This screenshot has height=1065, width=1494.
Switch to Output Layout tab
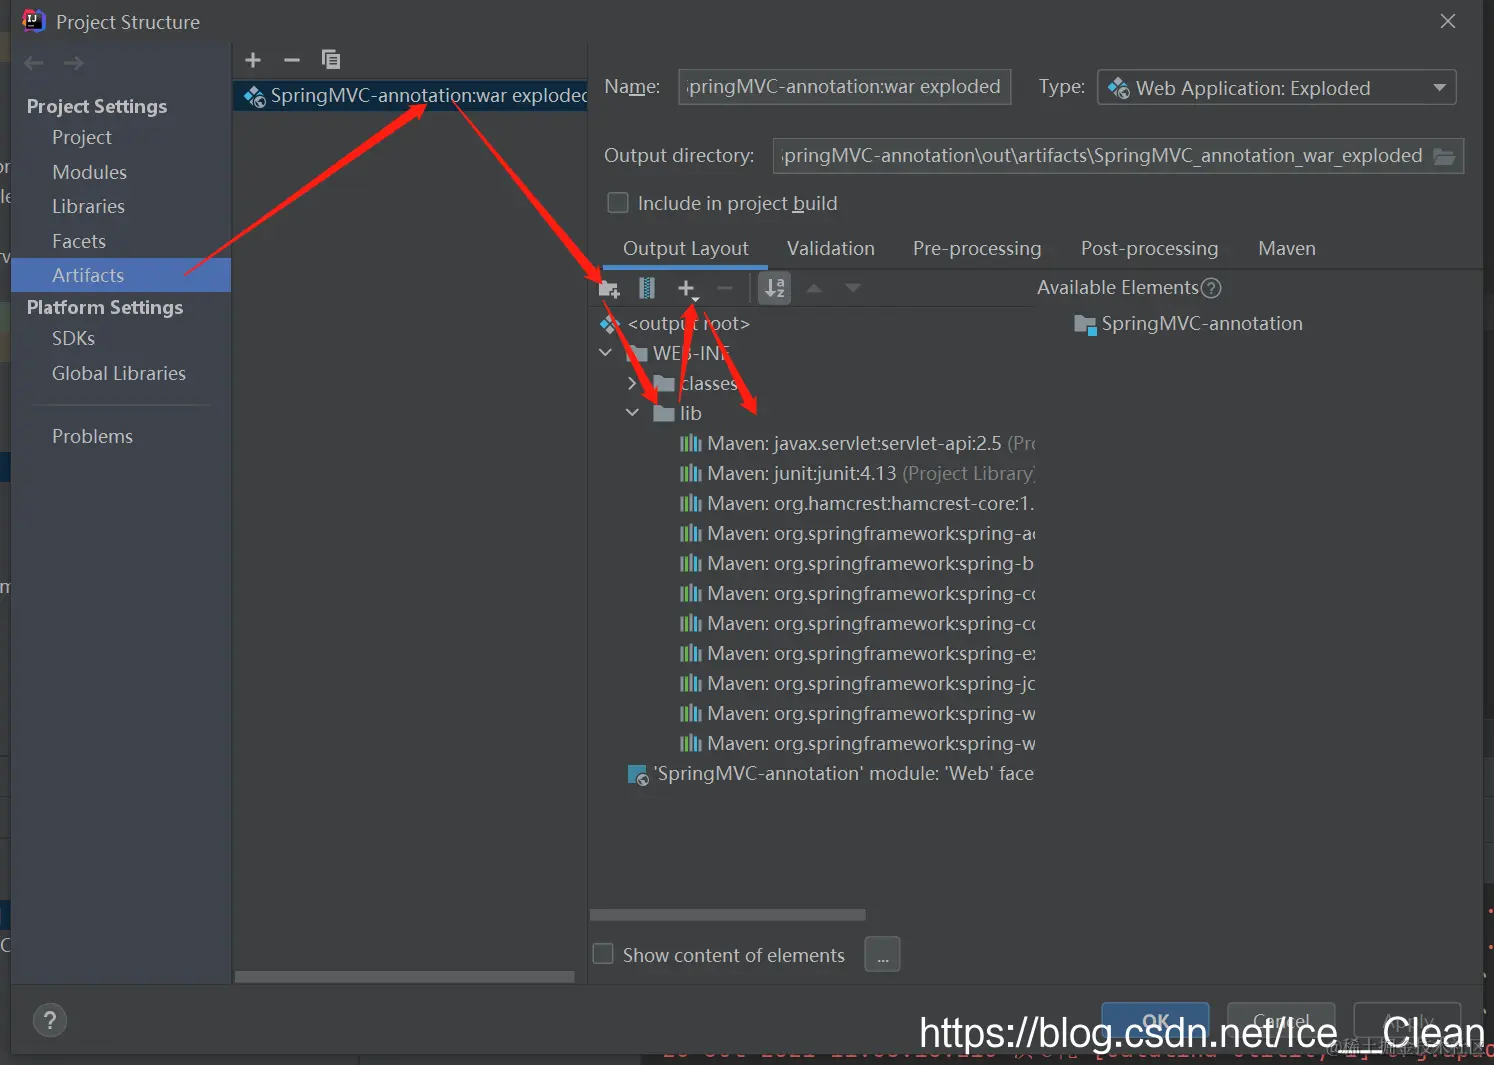tap(686, 249)
